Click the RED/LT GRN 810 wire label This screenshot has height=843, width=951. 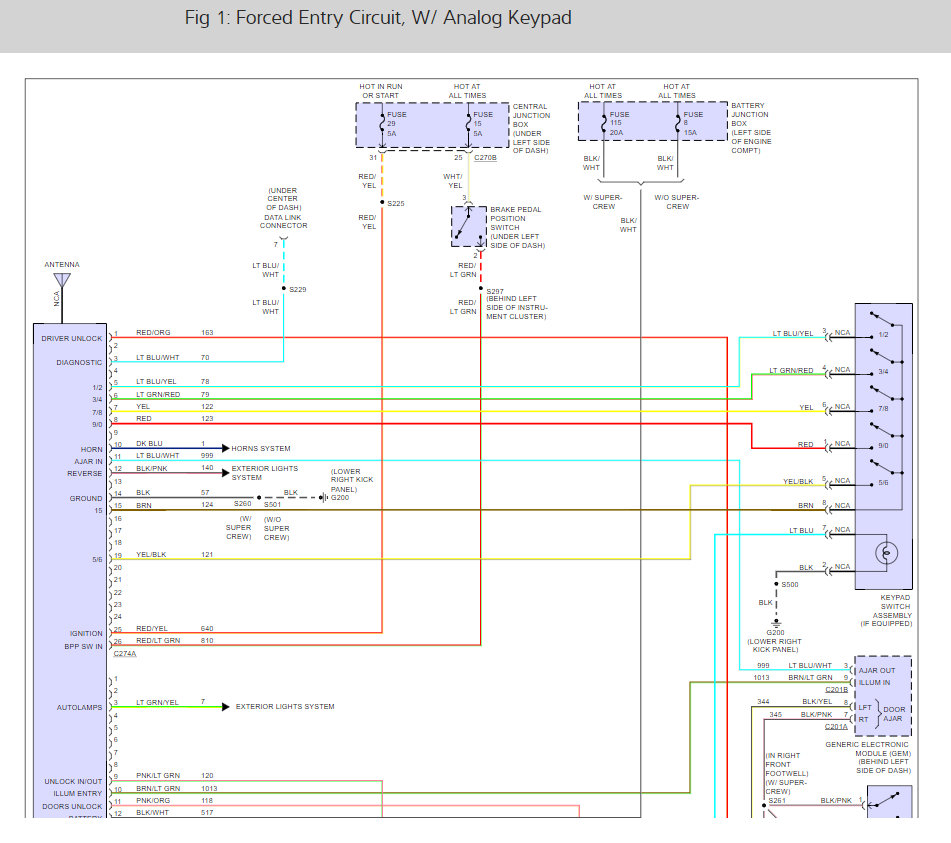pos(175,640)
